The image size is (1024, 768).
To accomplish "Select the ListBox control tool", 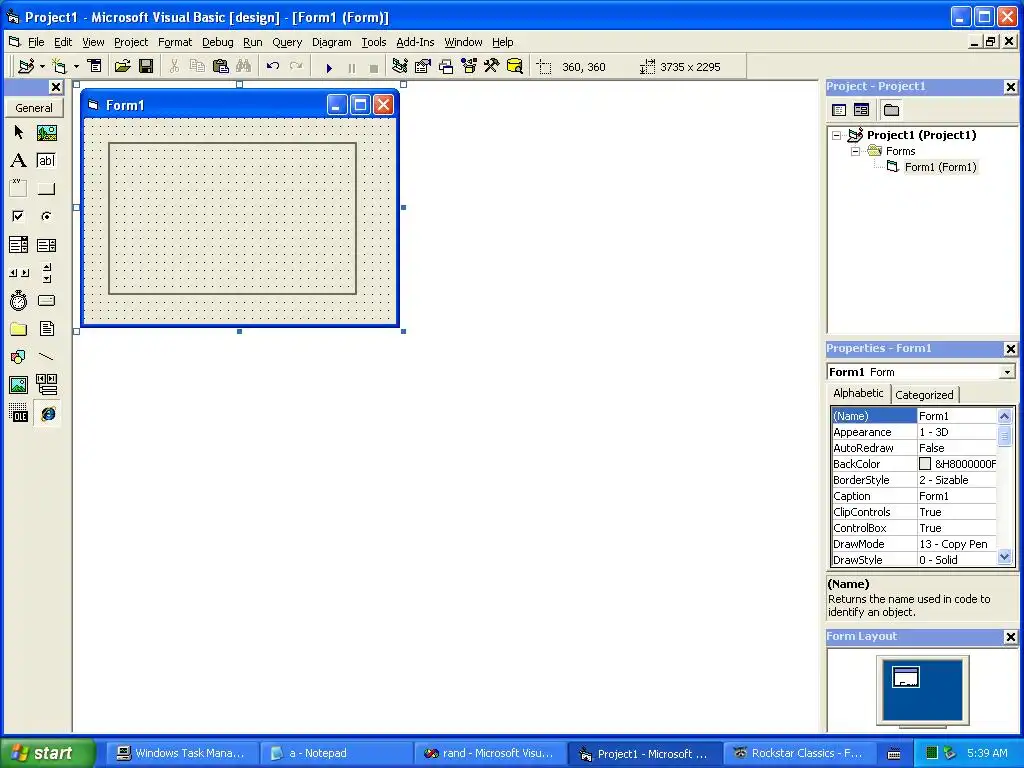I will [x=46, y=245].
